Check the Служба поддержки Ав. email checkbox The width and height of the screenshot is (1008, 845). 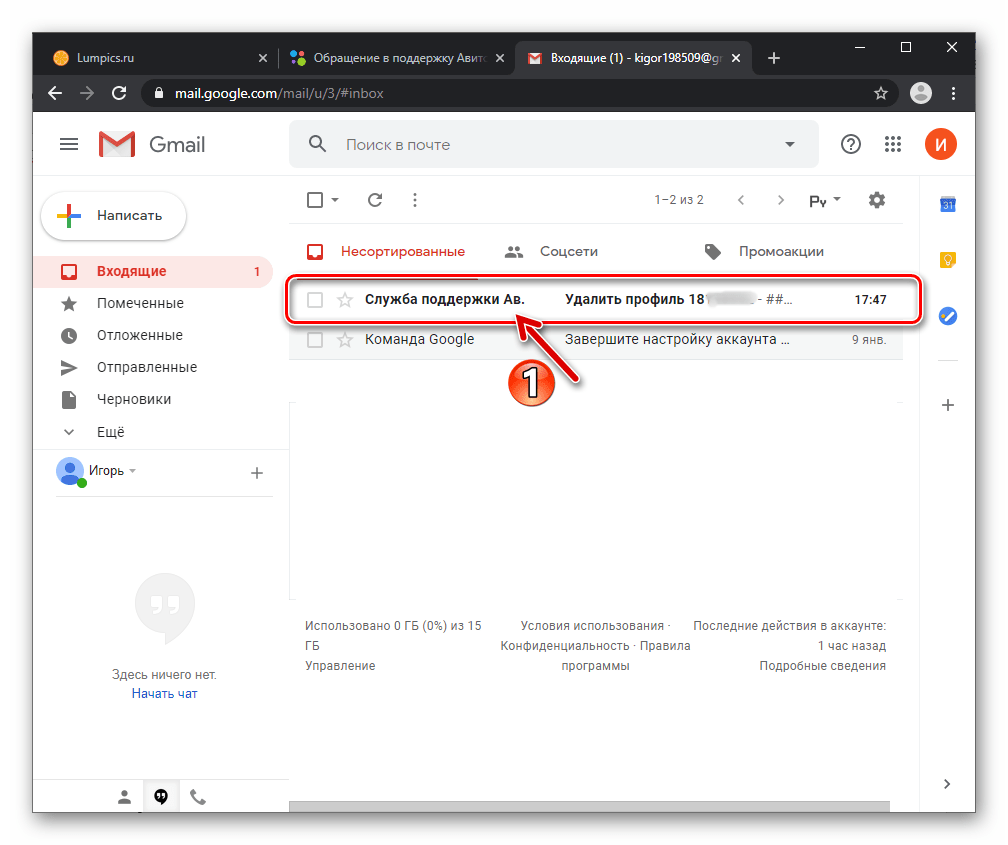[x=315, y=300]
